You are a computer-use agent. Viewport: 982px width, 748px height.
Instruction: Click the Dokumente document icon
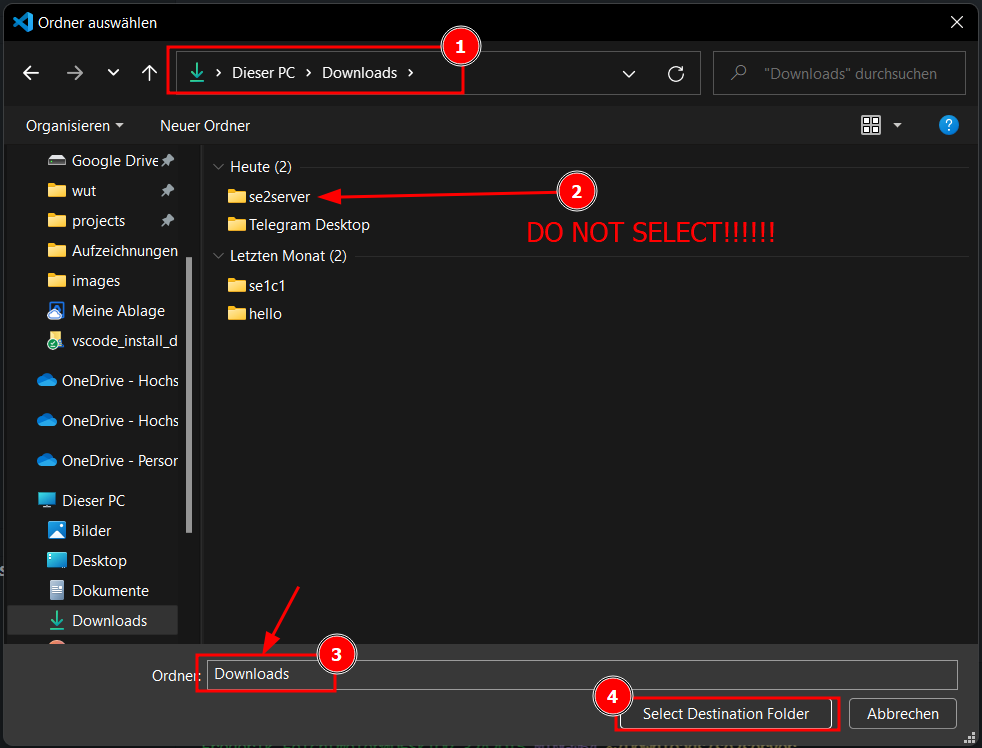point(56,590)
